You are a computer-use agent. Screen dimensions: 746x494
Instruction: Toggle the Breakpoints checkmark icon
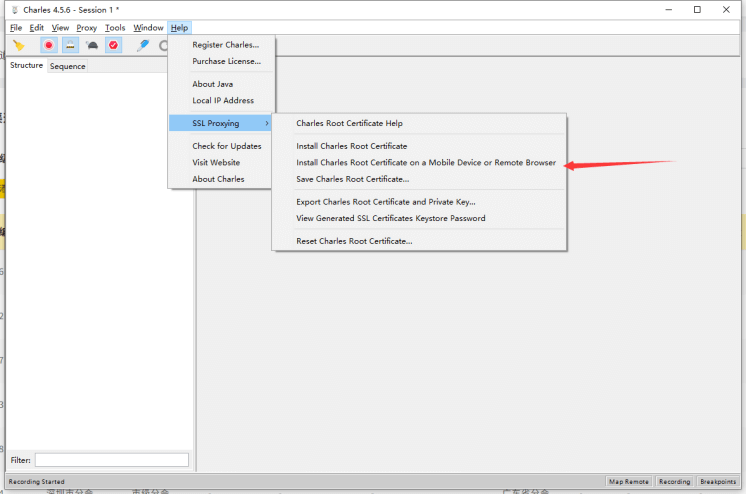[x=113, y=45]
